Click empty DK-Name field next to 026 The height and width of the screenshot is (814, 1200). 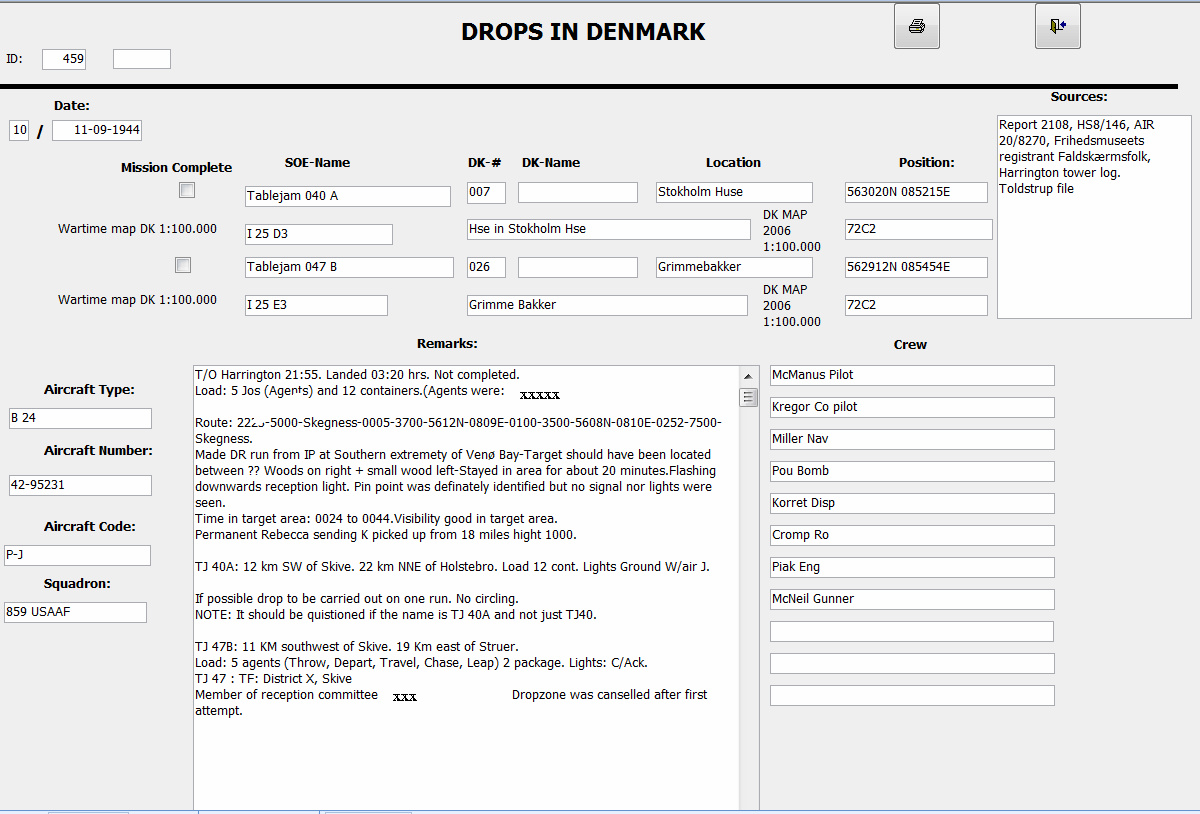coord(578,267)
